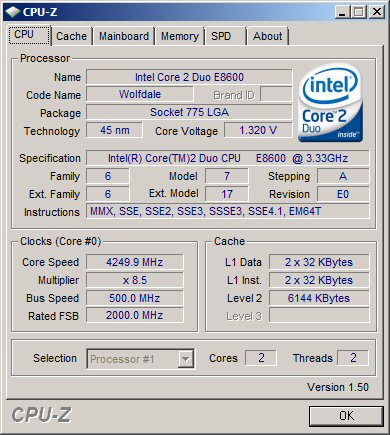
Task: Open the Memory tab
Action: (x=180, y=36)
